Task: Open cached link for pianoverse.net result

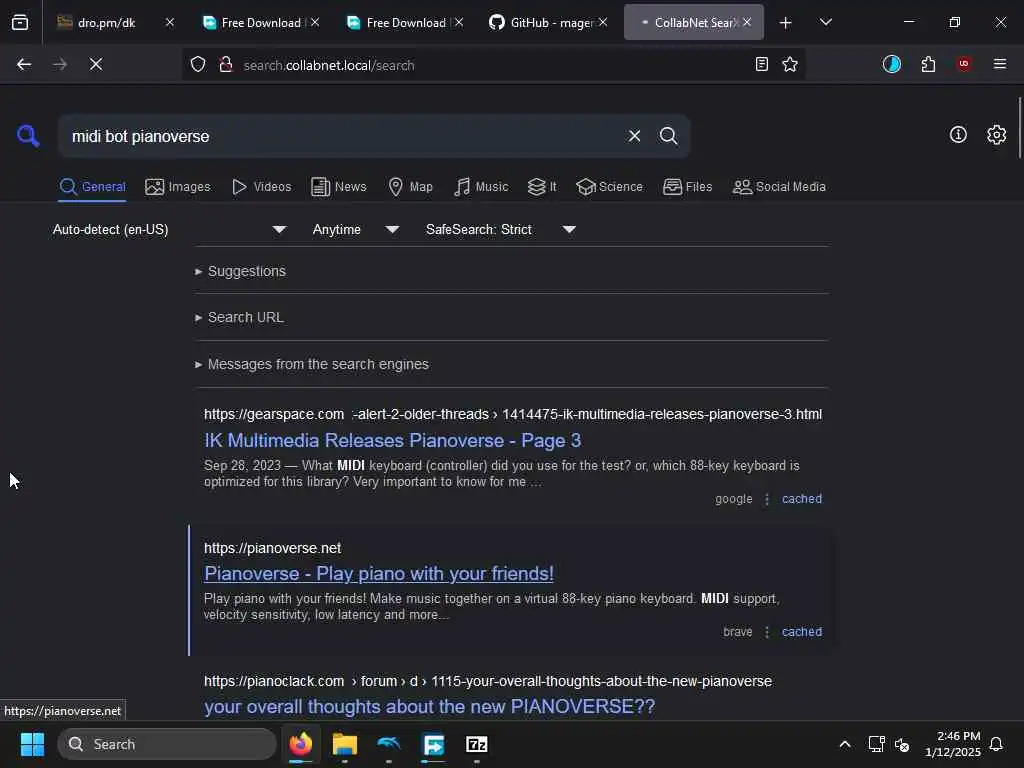Action: click(802, 632)
